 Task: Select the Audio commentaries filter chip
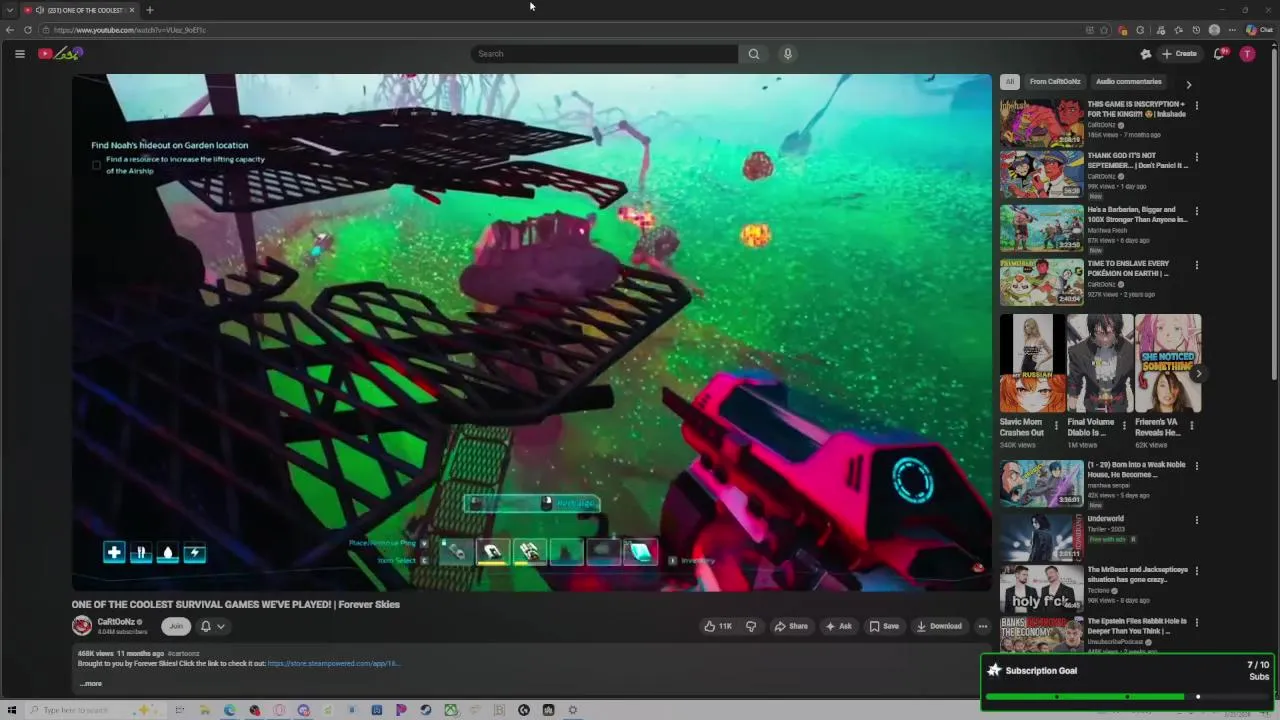(x=1128, y=82)
